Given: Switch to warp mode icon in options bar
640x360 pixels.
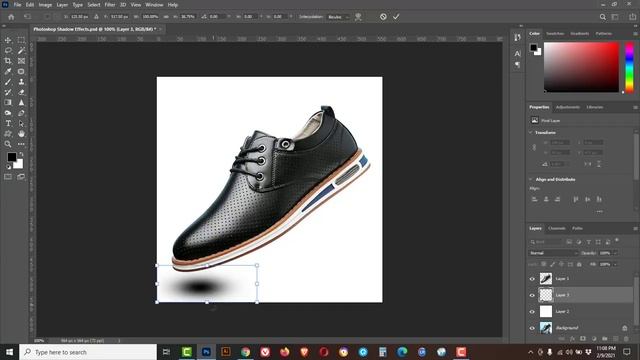Looking at the screenshot, I should point(358,17).
